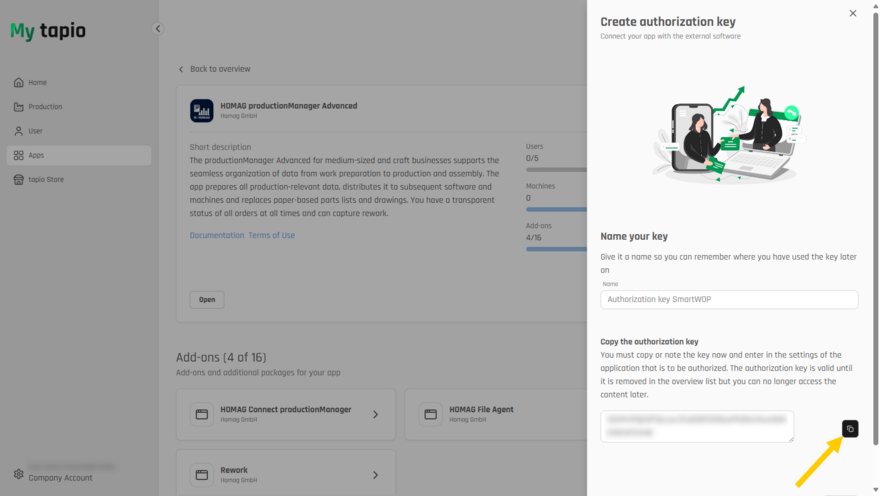Image resolution: width=880 pixels, height=496 pixels.
Task: Open the Documentation link
Action: 217,235
